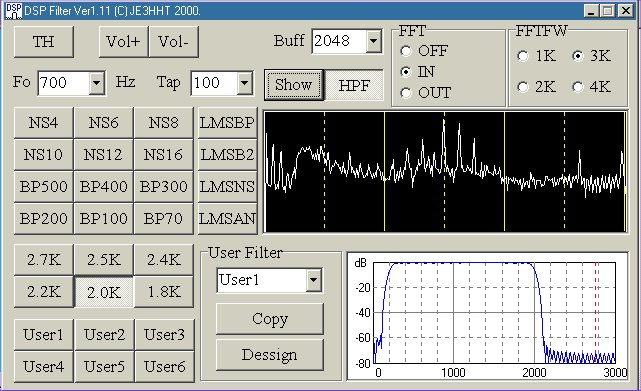The image size is (641, 391).
Task: Select the BP500 bandpass filter
Action: click(x=44, y=187)
